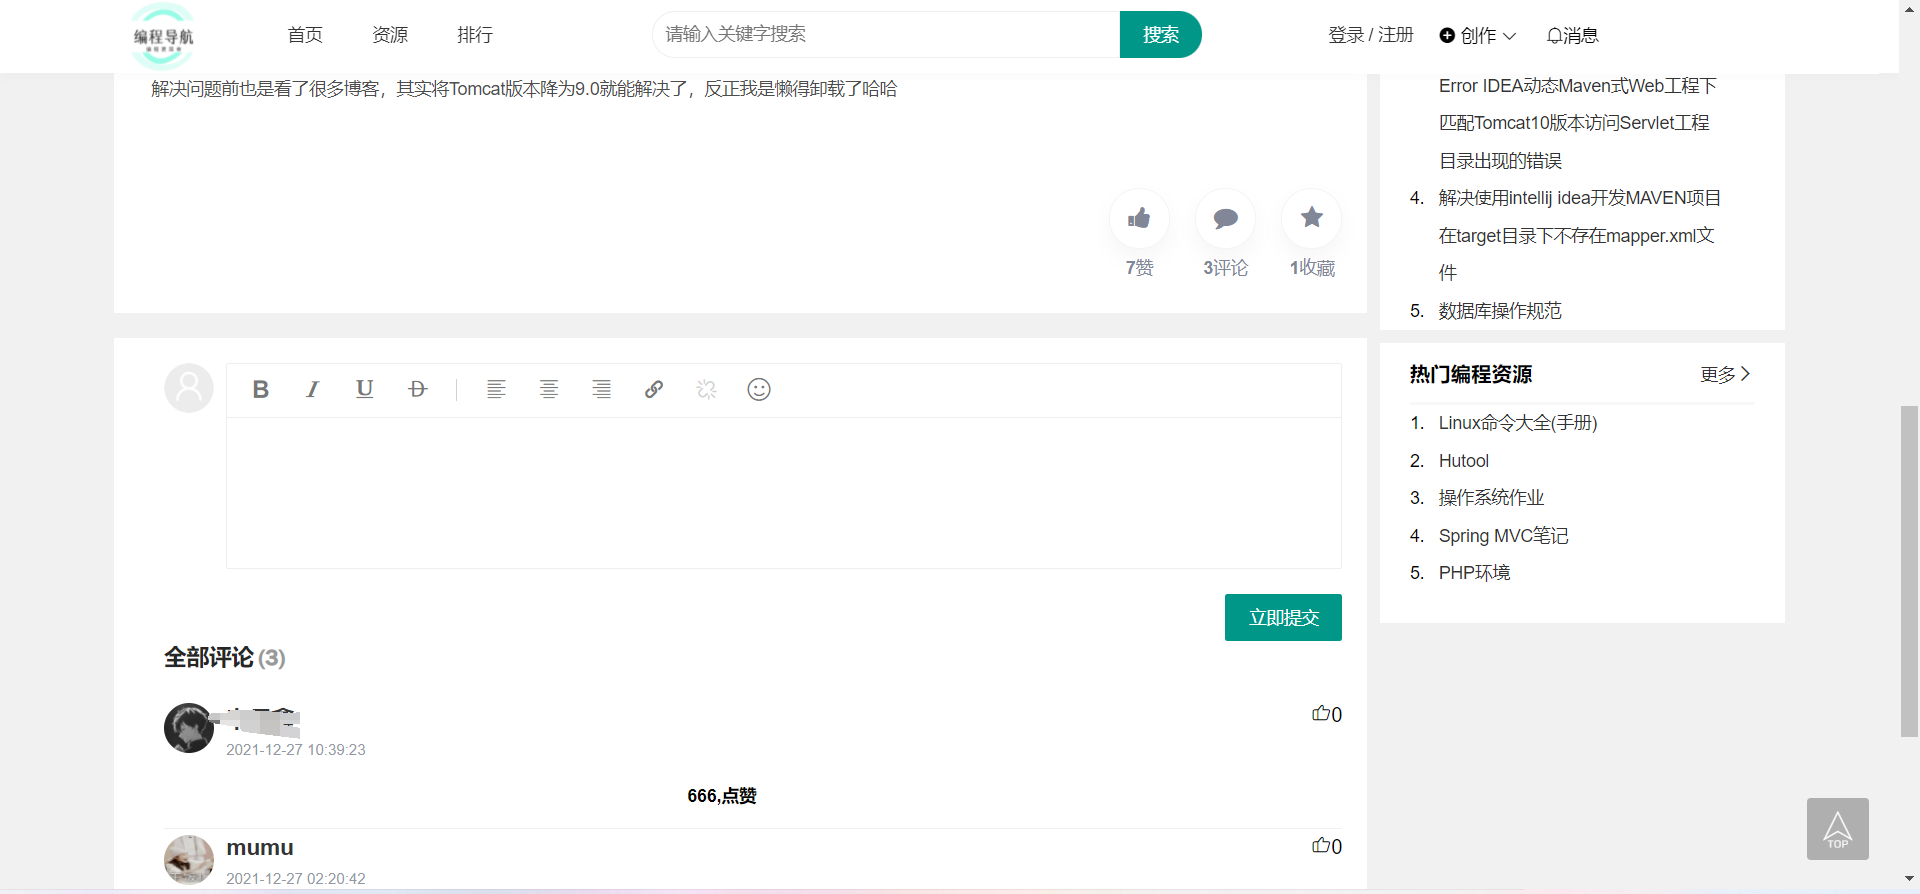Open the 排行 navigation item
1920x894 pixels.
tap(475, 35)
